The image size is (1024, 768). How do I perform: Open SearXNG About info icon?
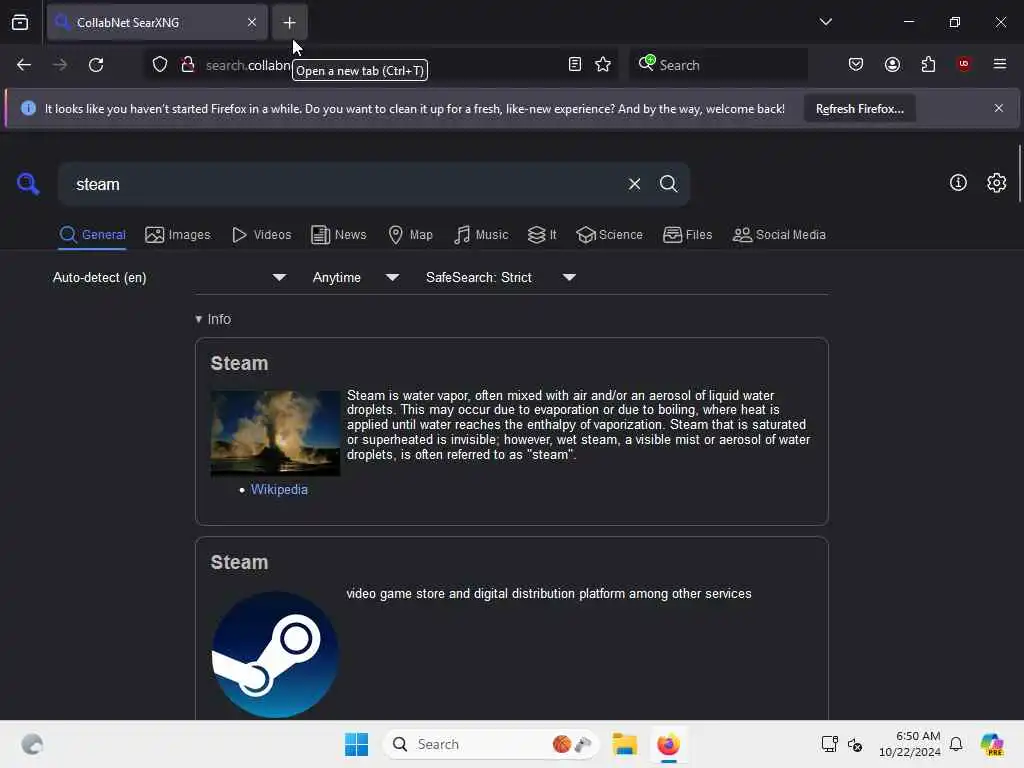click(958, 183)
